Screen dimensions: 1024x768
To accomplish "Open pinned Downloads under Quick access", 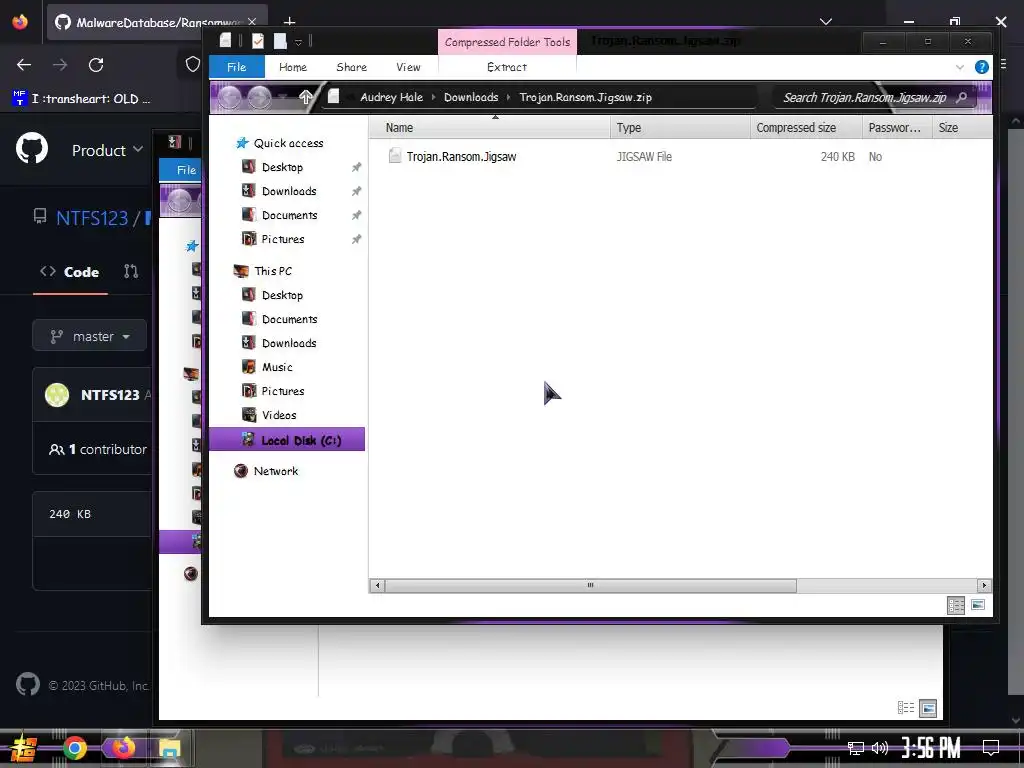I will click(x=289, y=191).
